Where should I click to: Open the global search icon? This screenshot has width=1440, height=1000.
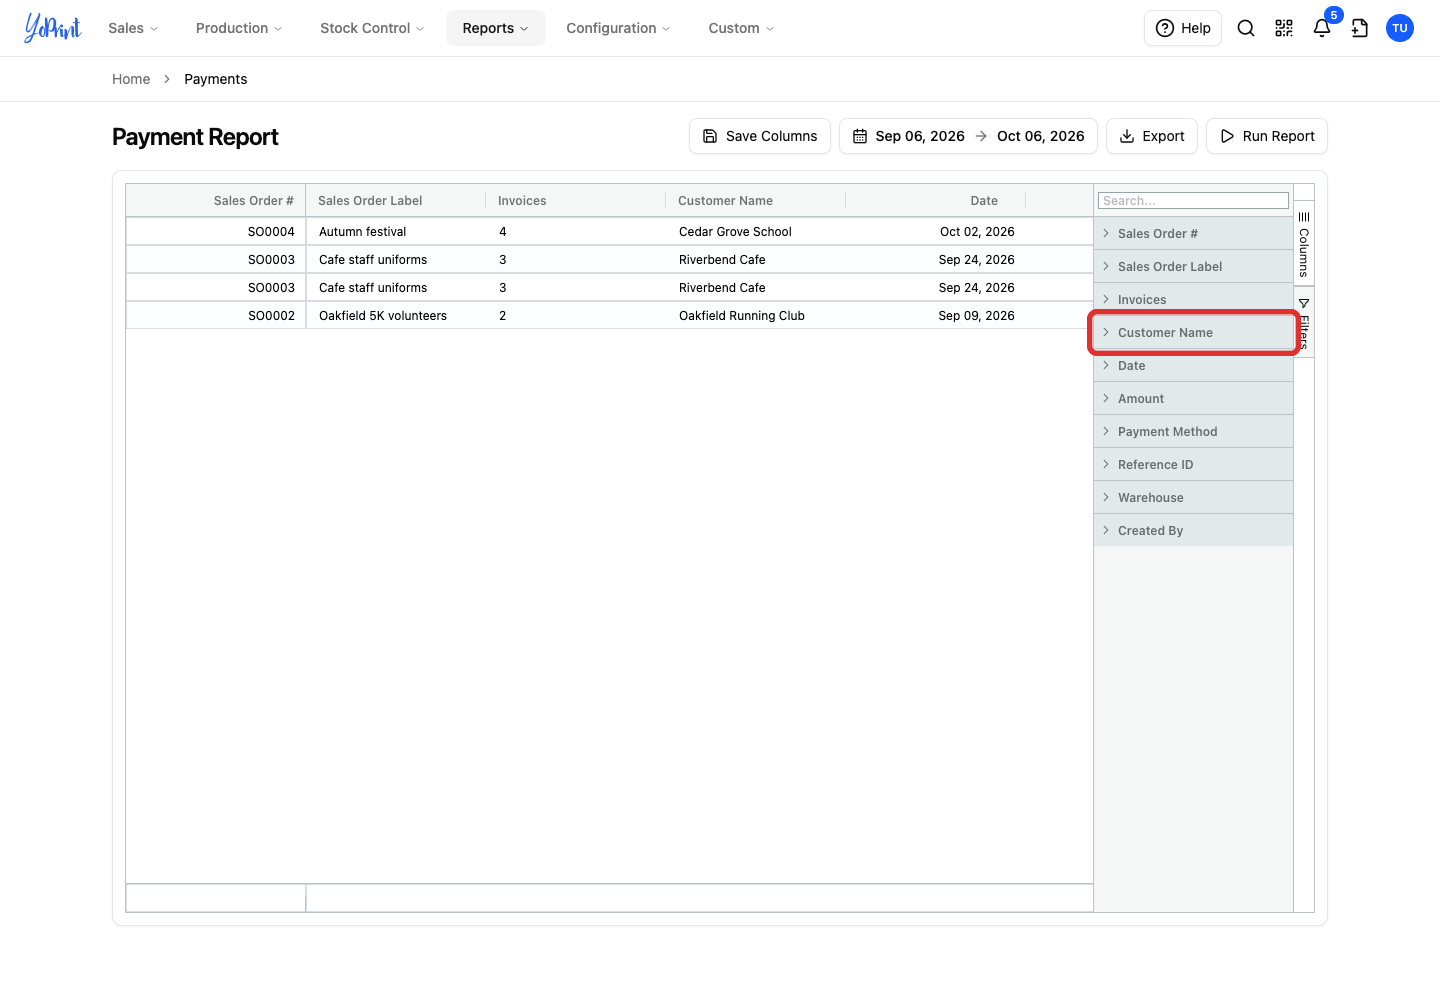[1246, 28]
